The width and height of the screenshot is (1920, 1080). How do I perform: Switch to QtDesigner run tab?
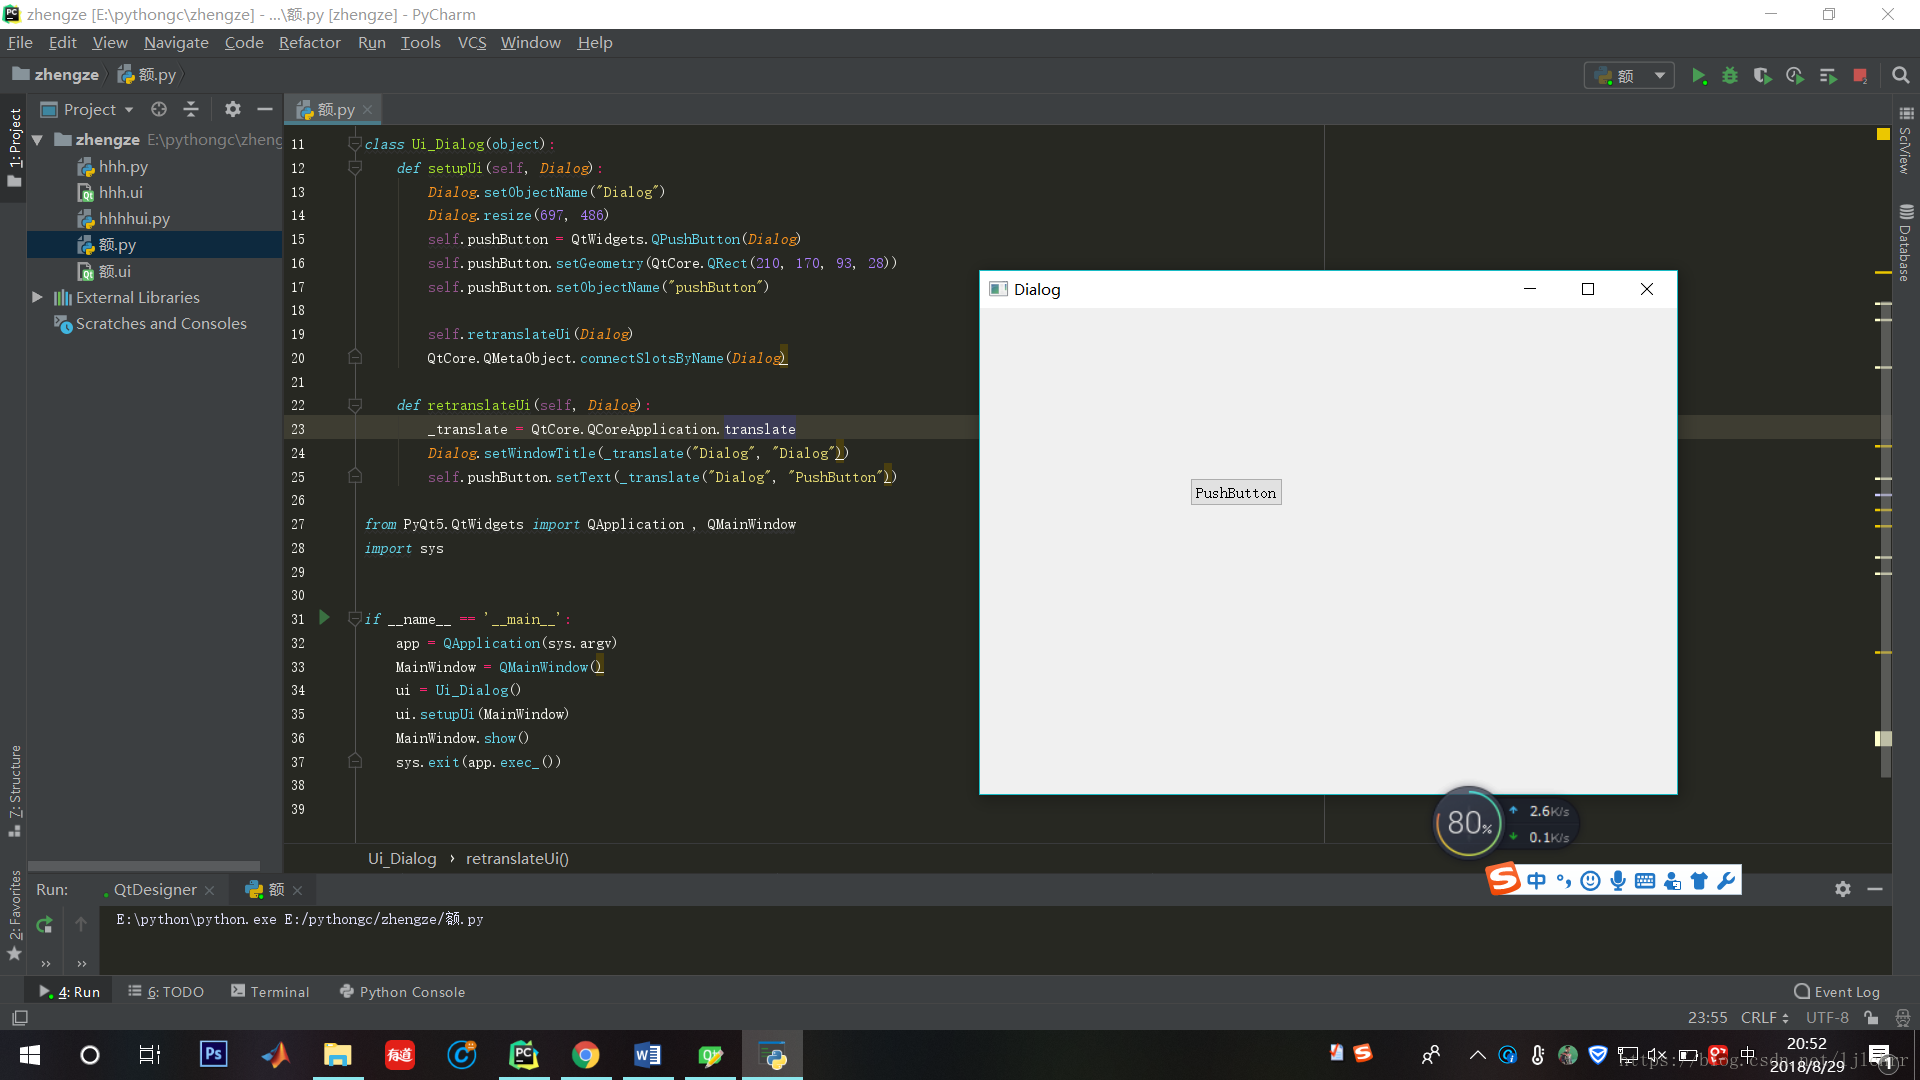click(x=154, y=889)
